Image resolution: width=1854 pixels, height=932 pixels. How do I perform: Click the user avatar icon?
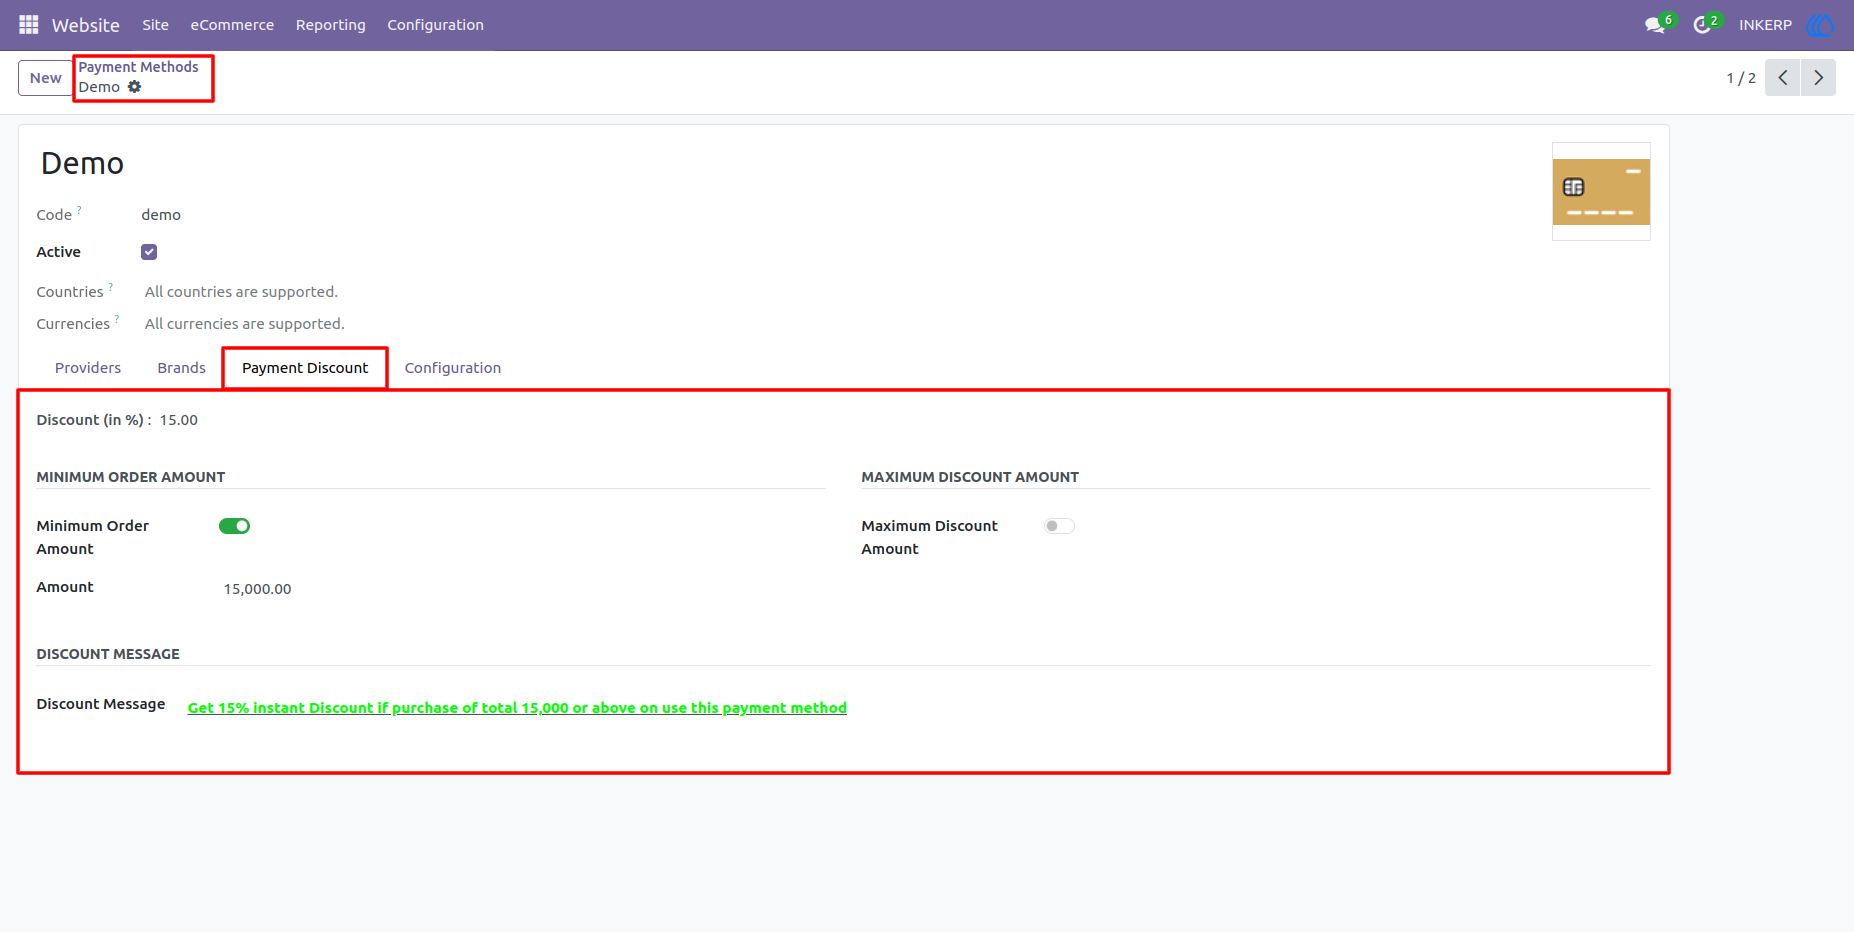(x=1820, y=25)
